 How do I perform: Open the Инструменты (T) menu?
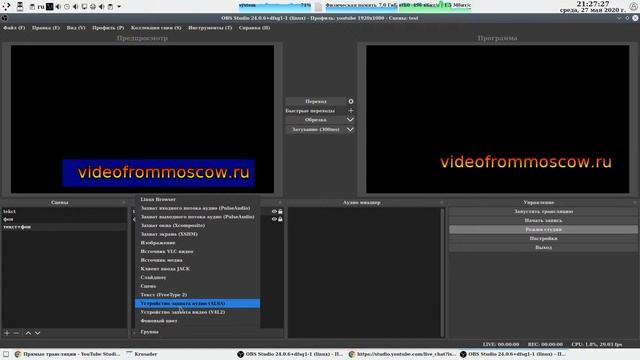tap(210, 28)
